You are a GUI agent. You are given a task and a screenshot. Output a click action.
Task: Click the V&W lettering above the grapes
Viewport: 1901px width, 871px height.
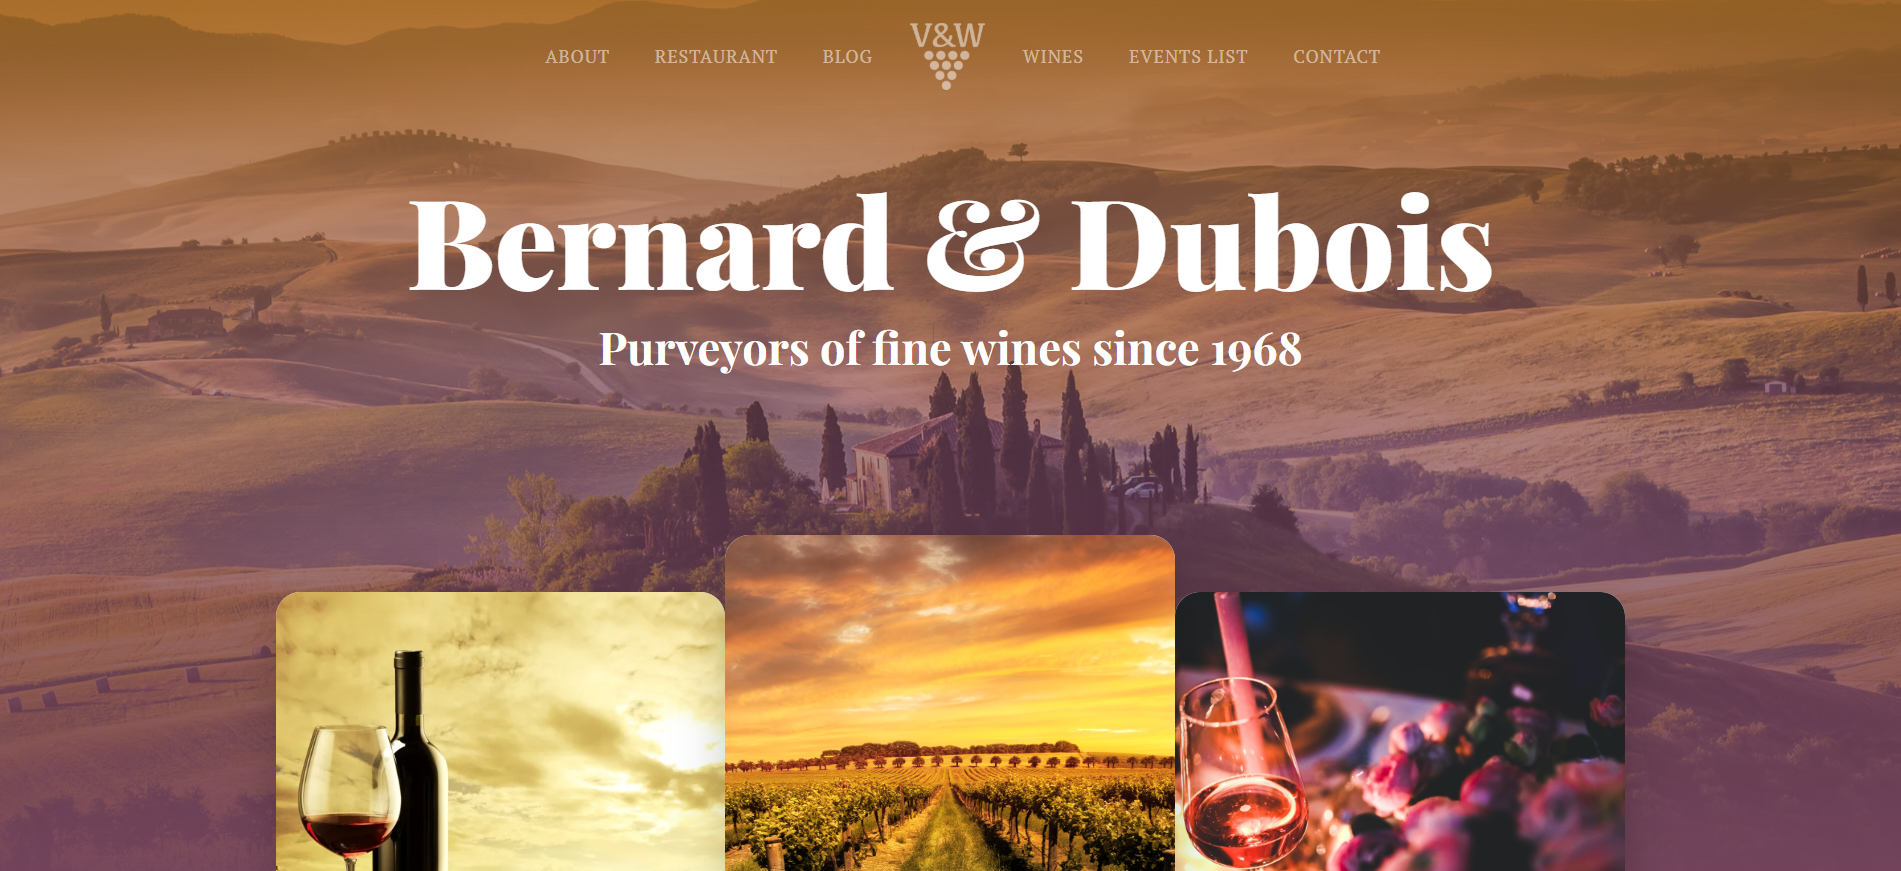[x=947, y=36]
